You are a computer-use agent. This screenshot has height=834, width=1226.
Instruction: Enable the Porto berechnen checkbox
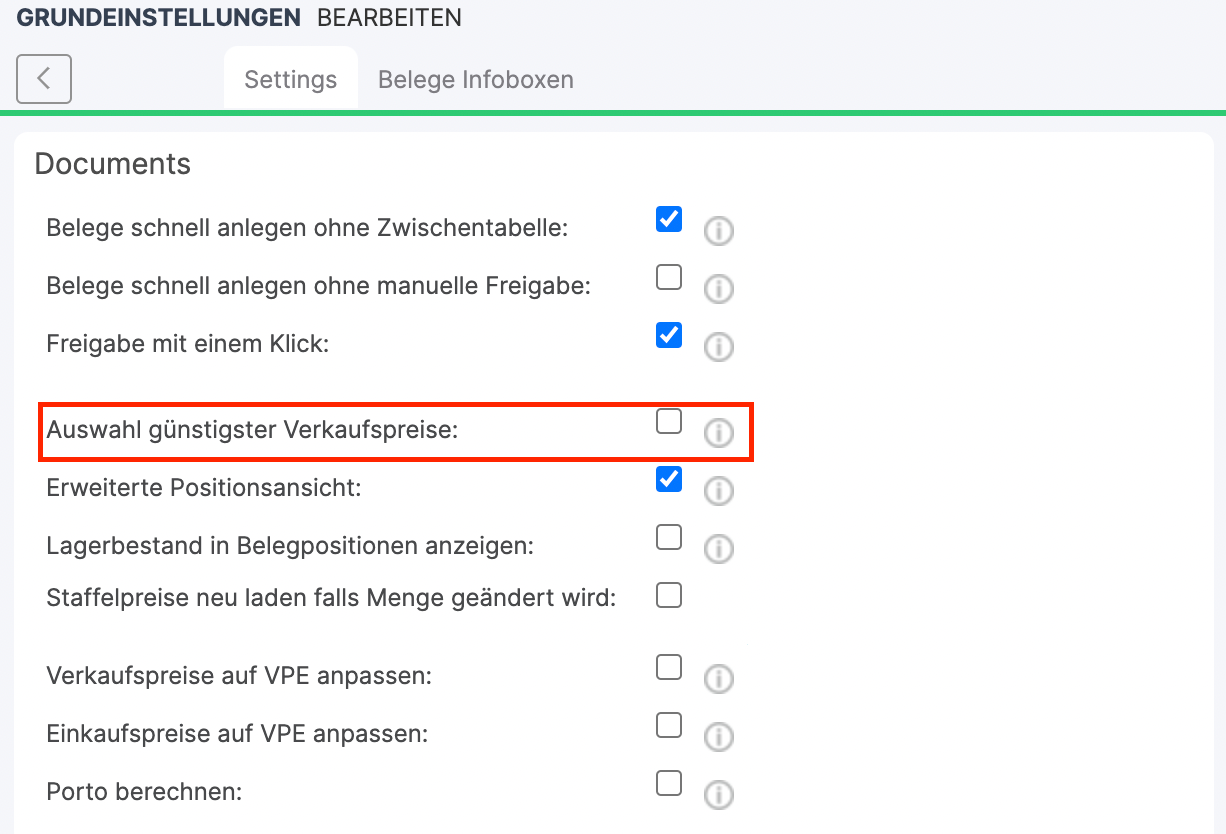(x=669, y=783)
